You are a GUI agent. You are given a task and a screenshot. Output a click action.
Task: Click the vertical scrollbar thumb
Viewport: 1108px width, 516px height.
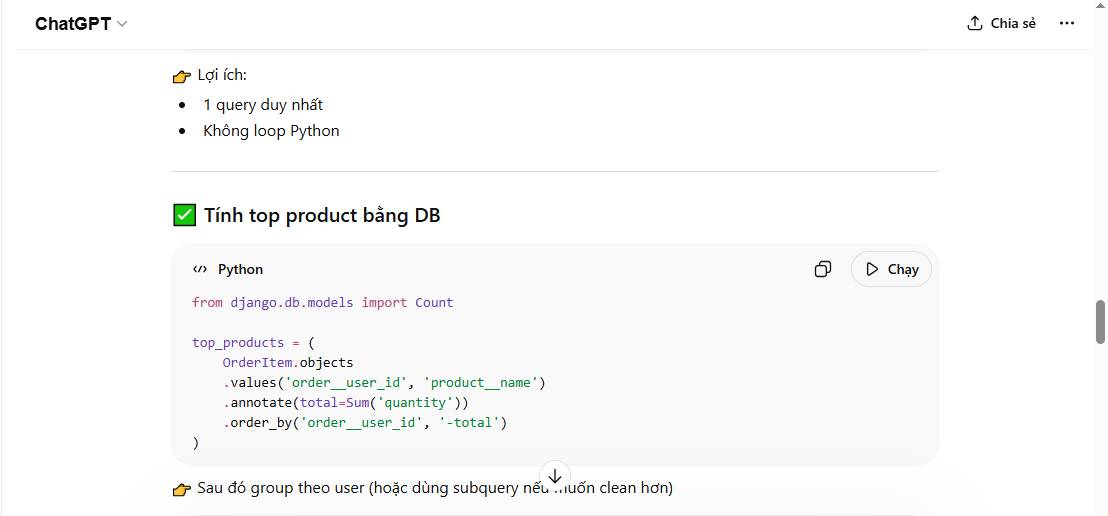[1100, 321]
